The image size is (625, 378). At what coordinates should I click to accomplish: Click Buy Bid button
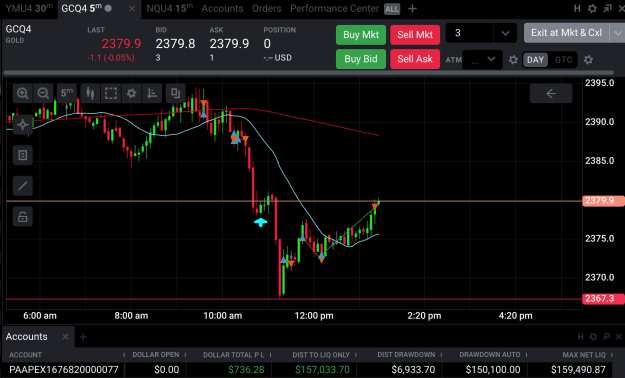361,59
